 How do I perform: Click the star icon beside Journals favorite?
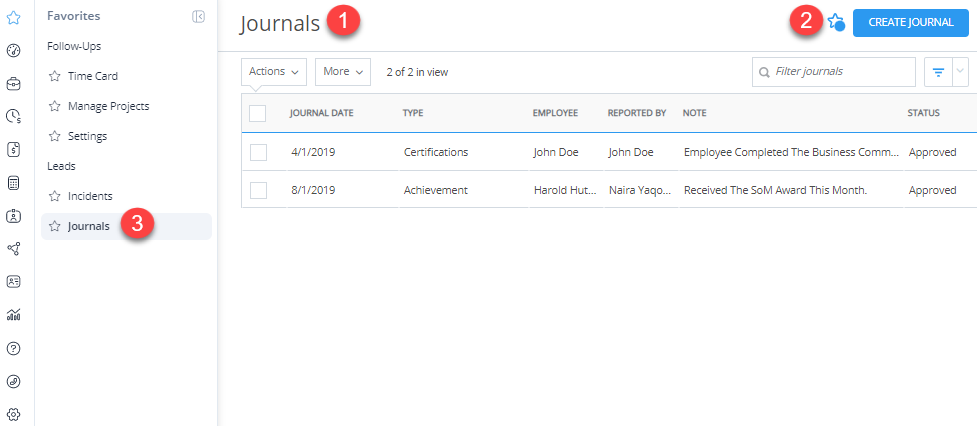(x=55, y=226)
